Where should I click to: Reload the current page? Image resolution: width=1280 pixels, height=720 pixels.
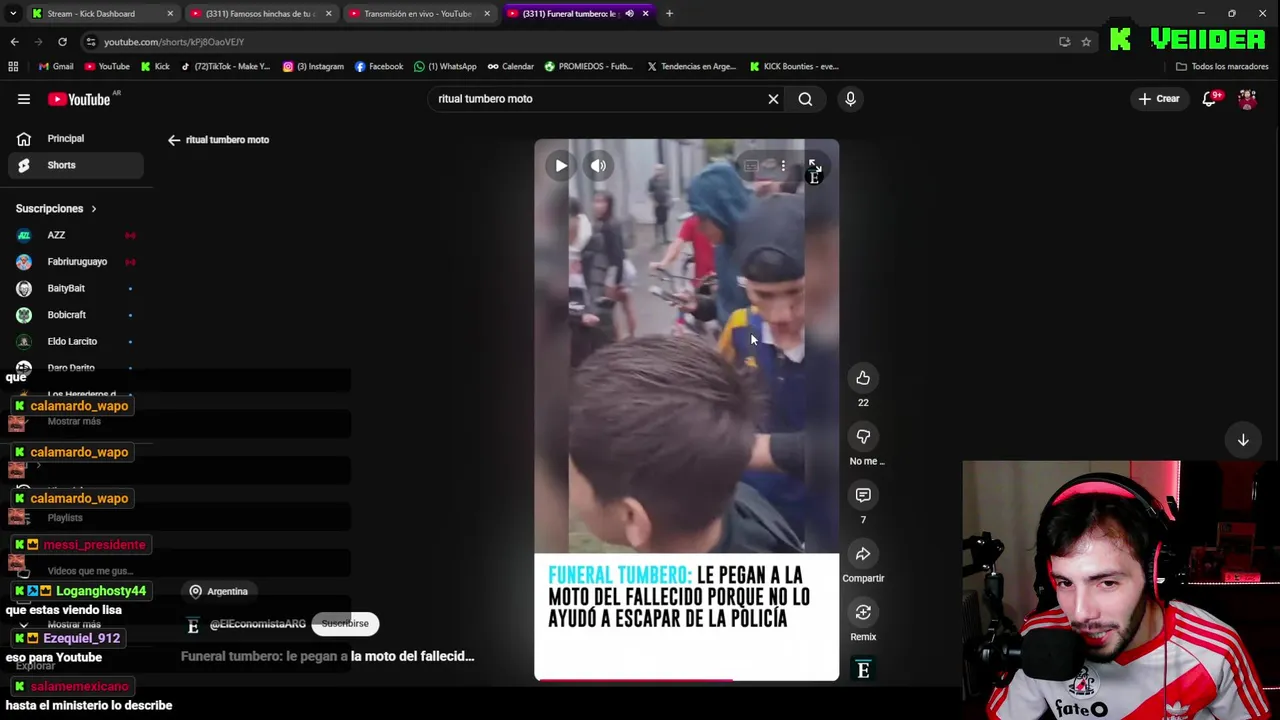[62, 42]
